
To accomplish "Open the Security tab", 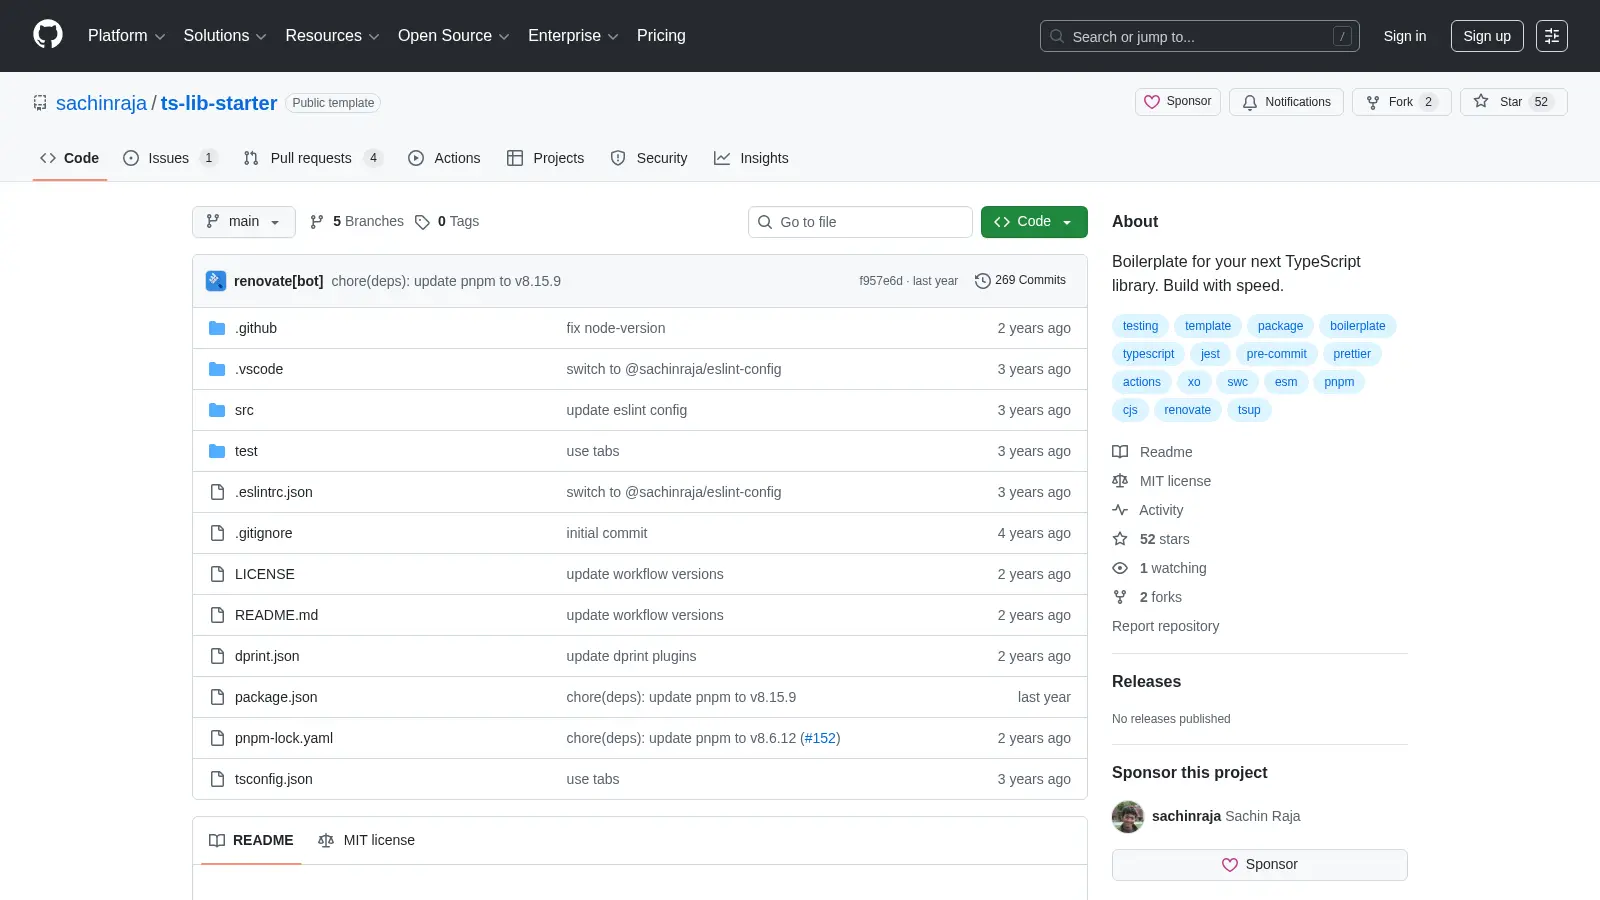I will (x=649, y=158).
